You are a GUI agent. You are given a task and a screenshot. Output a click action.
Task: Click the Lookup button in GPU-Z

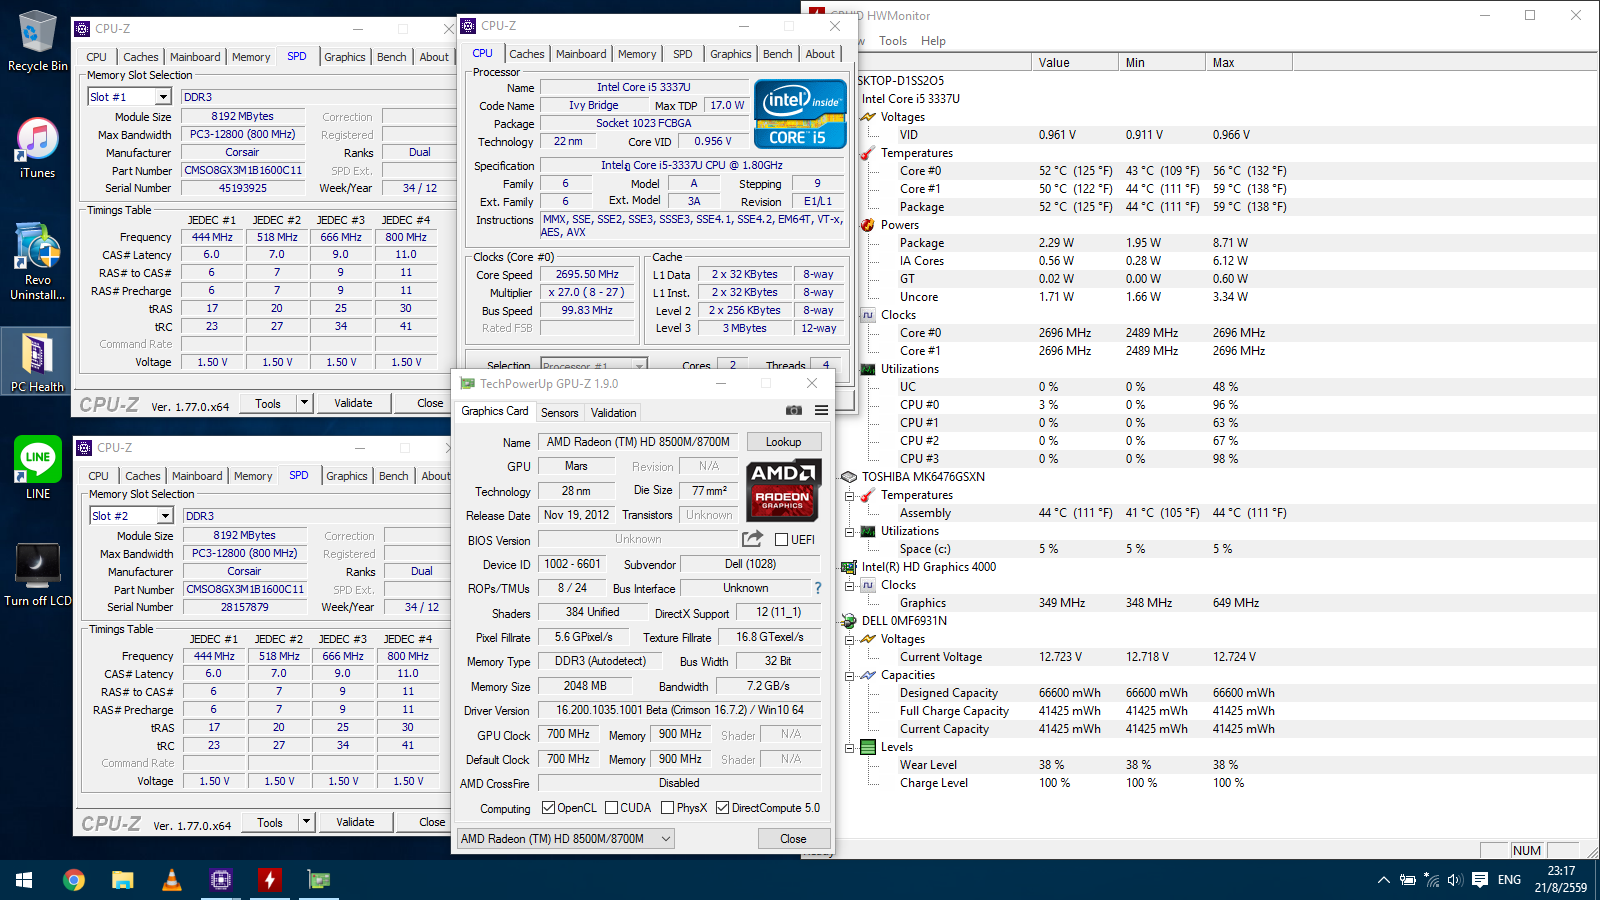(783, 442)
